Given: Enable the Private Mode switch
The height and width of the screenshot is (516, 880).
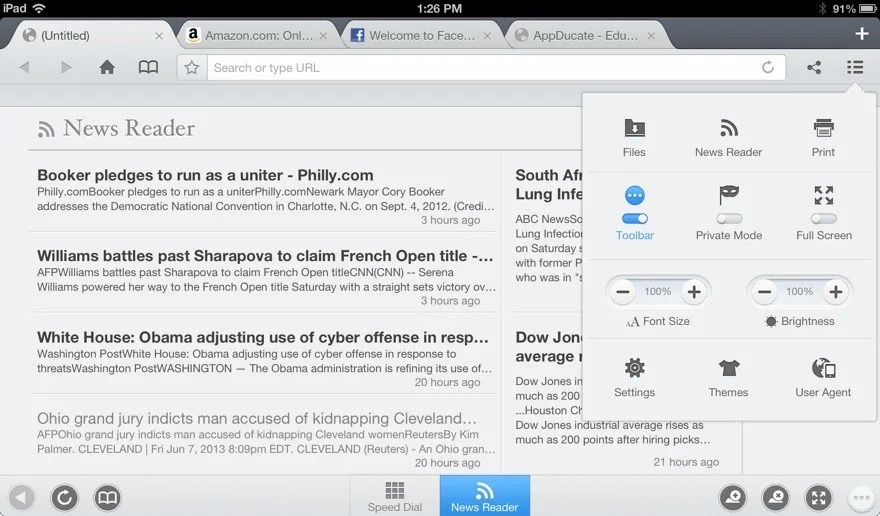Looking at the screenshot, I should coord(729,218).
